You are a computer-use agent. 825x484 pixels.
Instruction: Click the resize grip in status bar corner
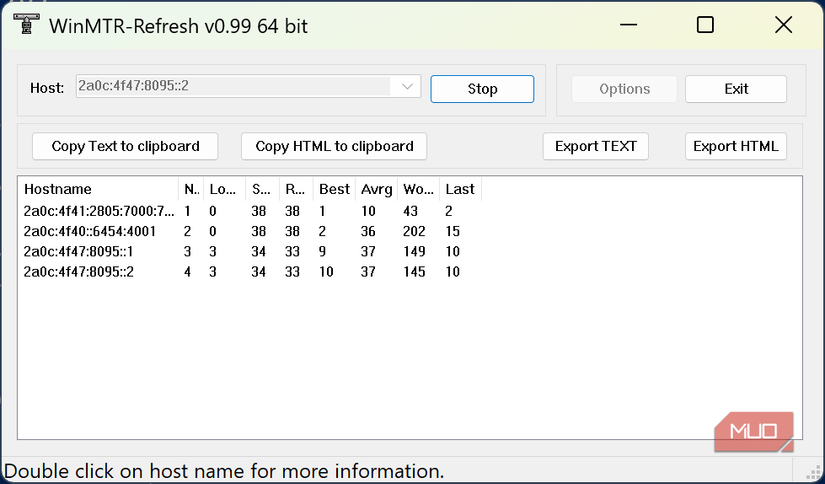tap(813, 471)
